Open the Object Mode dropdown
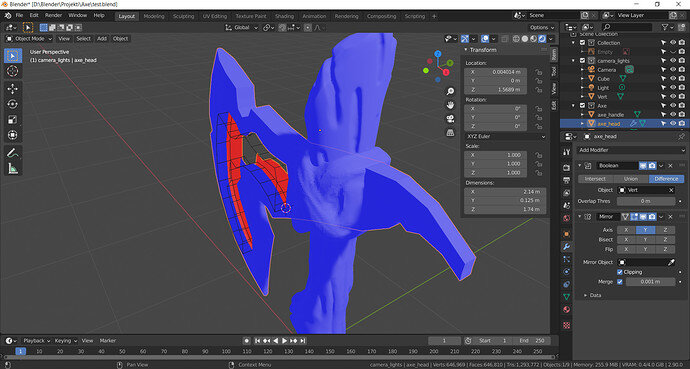 tap(29, 39)
